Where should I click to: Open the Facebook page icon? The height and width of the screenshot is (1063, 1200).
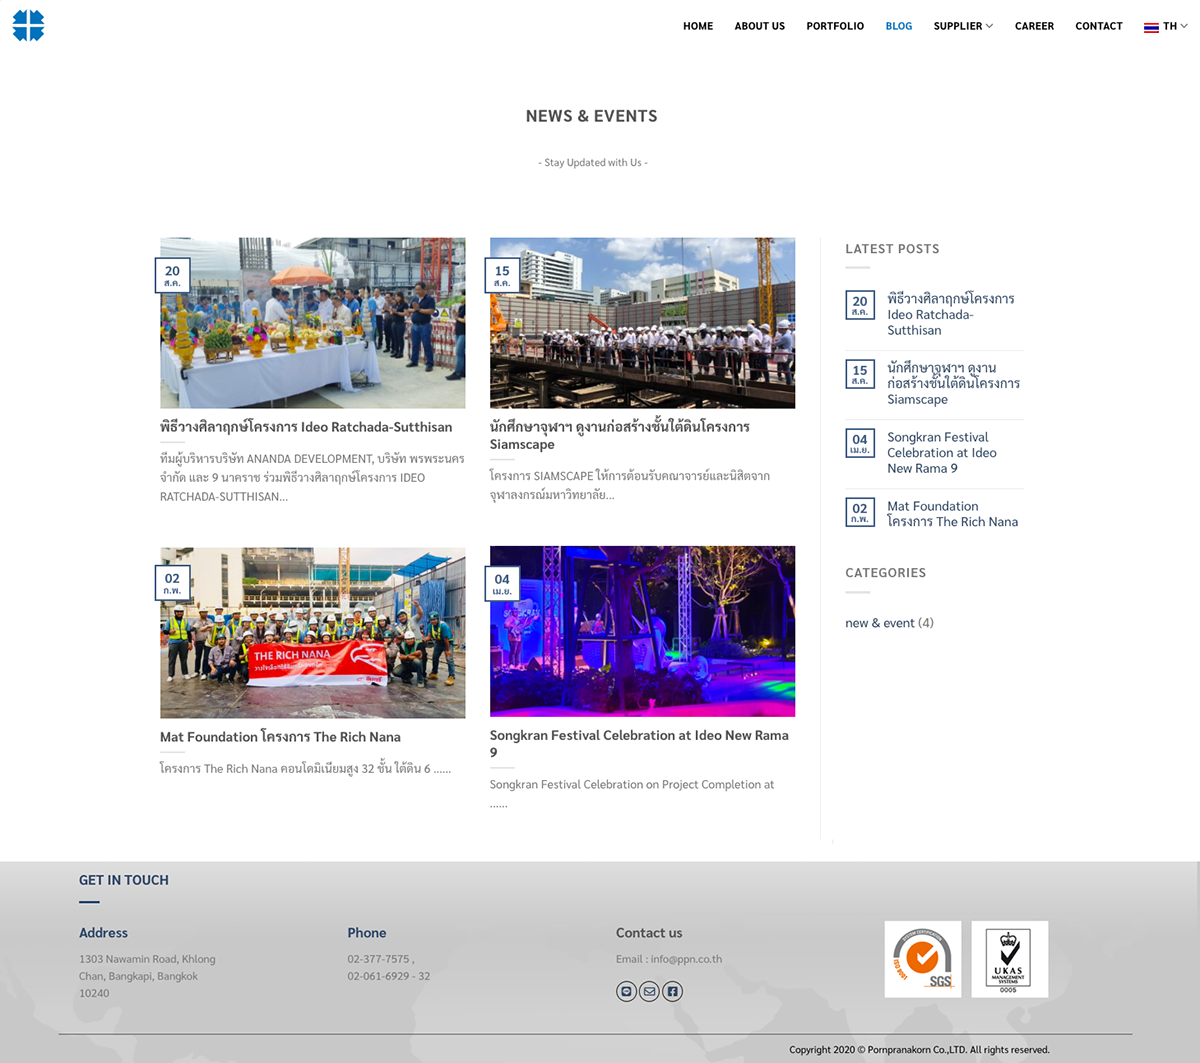tap(672, 991)
